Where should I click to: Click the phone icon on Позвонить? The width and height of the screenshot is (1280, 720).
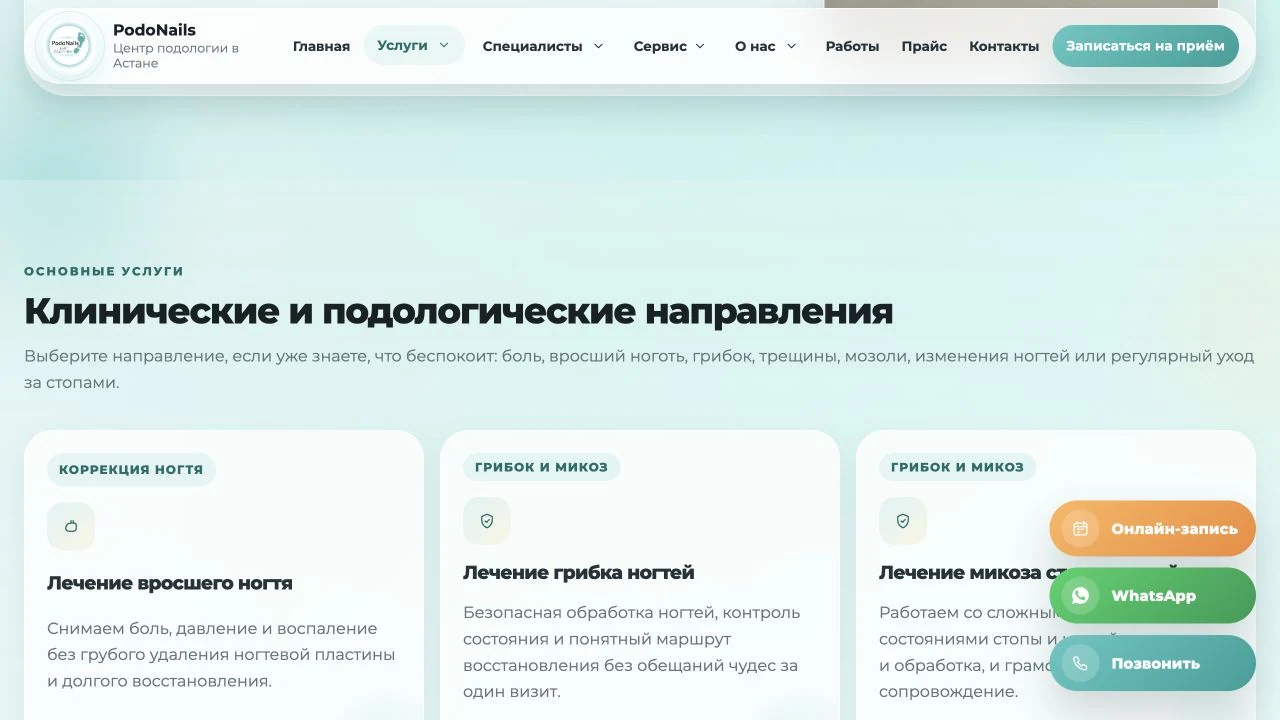[x=1080, y=663]
